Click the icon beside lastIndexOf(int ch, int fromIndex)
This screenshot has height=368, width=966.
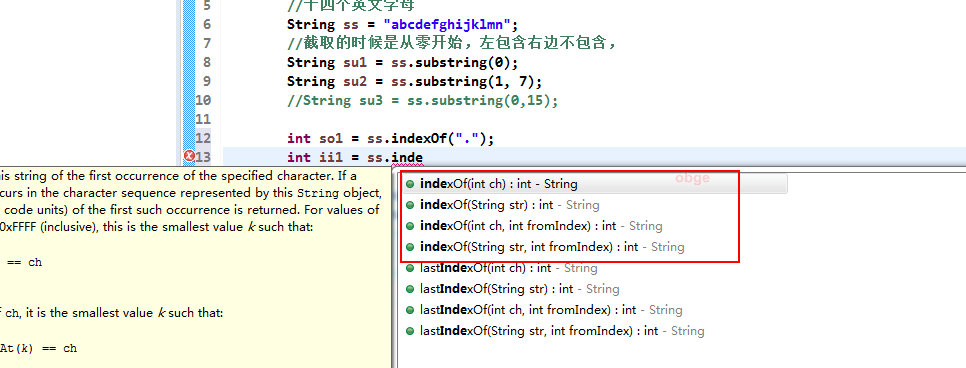pyautogui.click(x=410, y=310)
